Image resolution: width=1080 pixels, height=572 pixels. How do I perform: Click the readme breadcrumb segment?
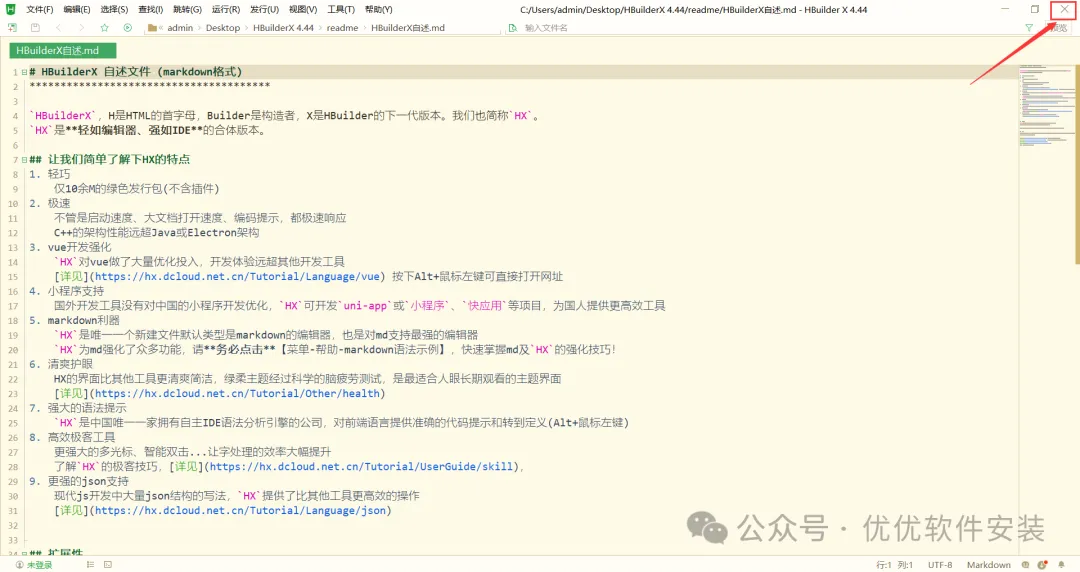tap(342, 28)
